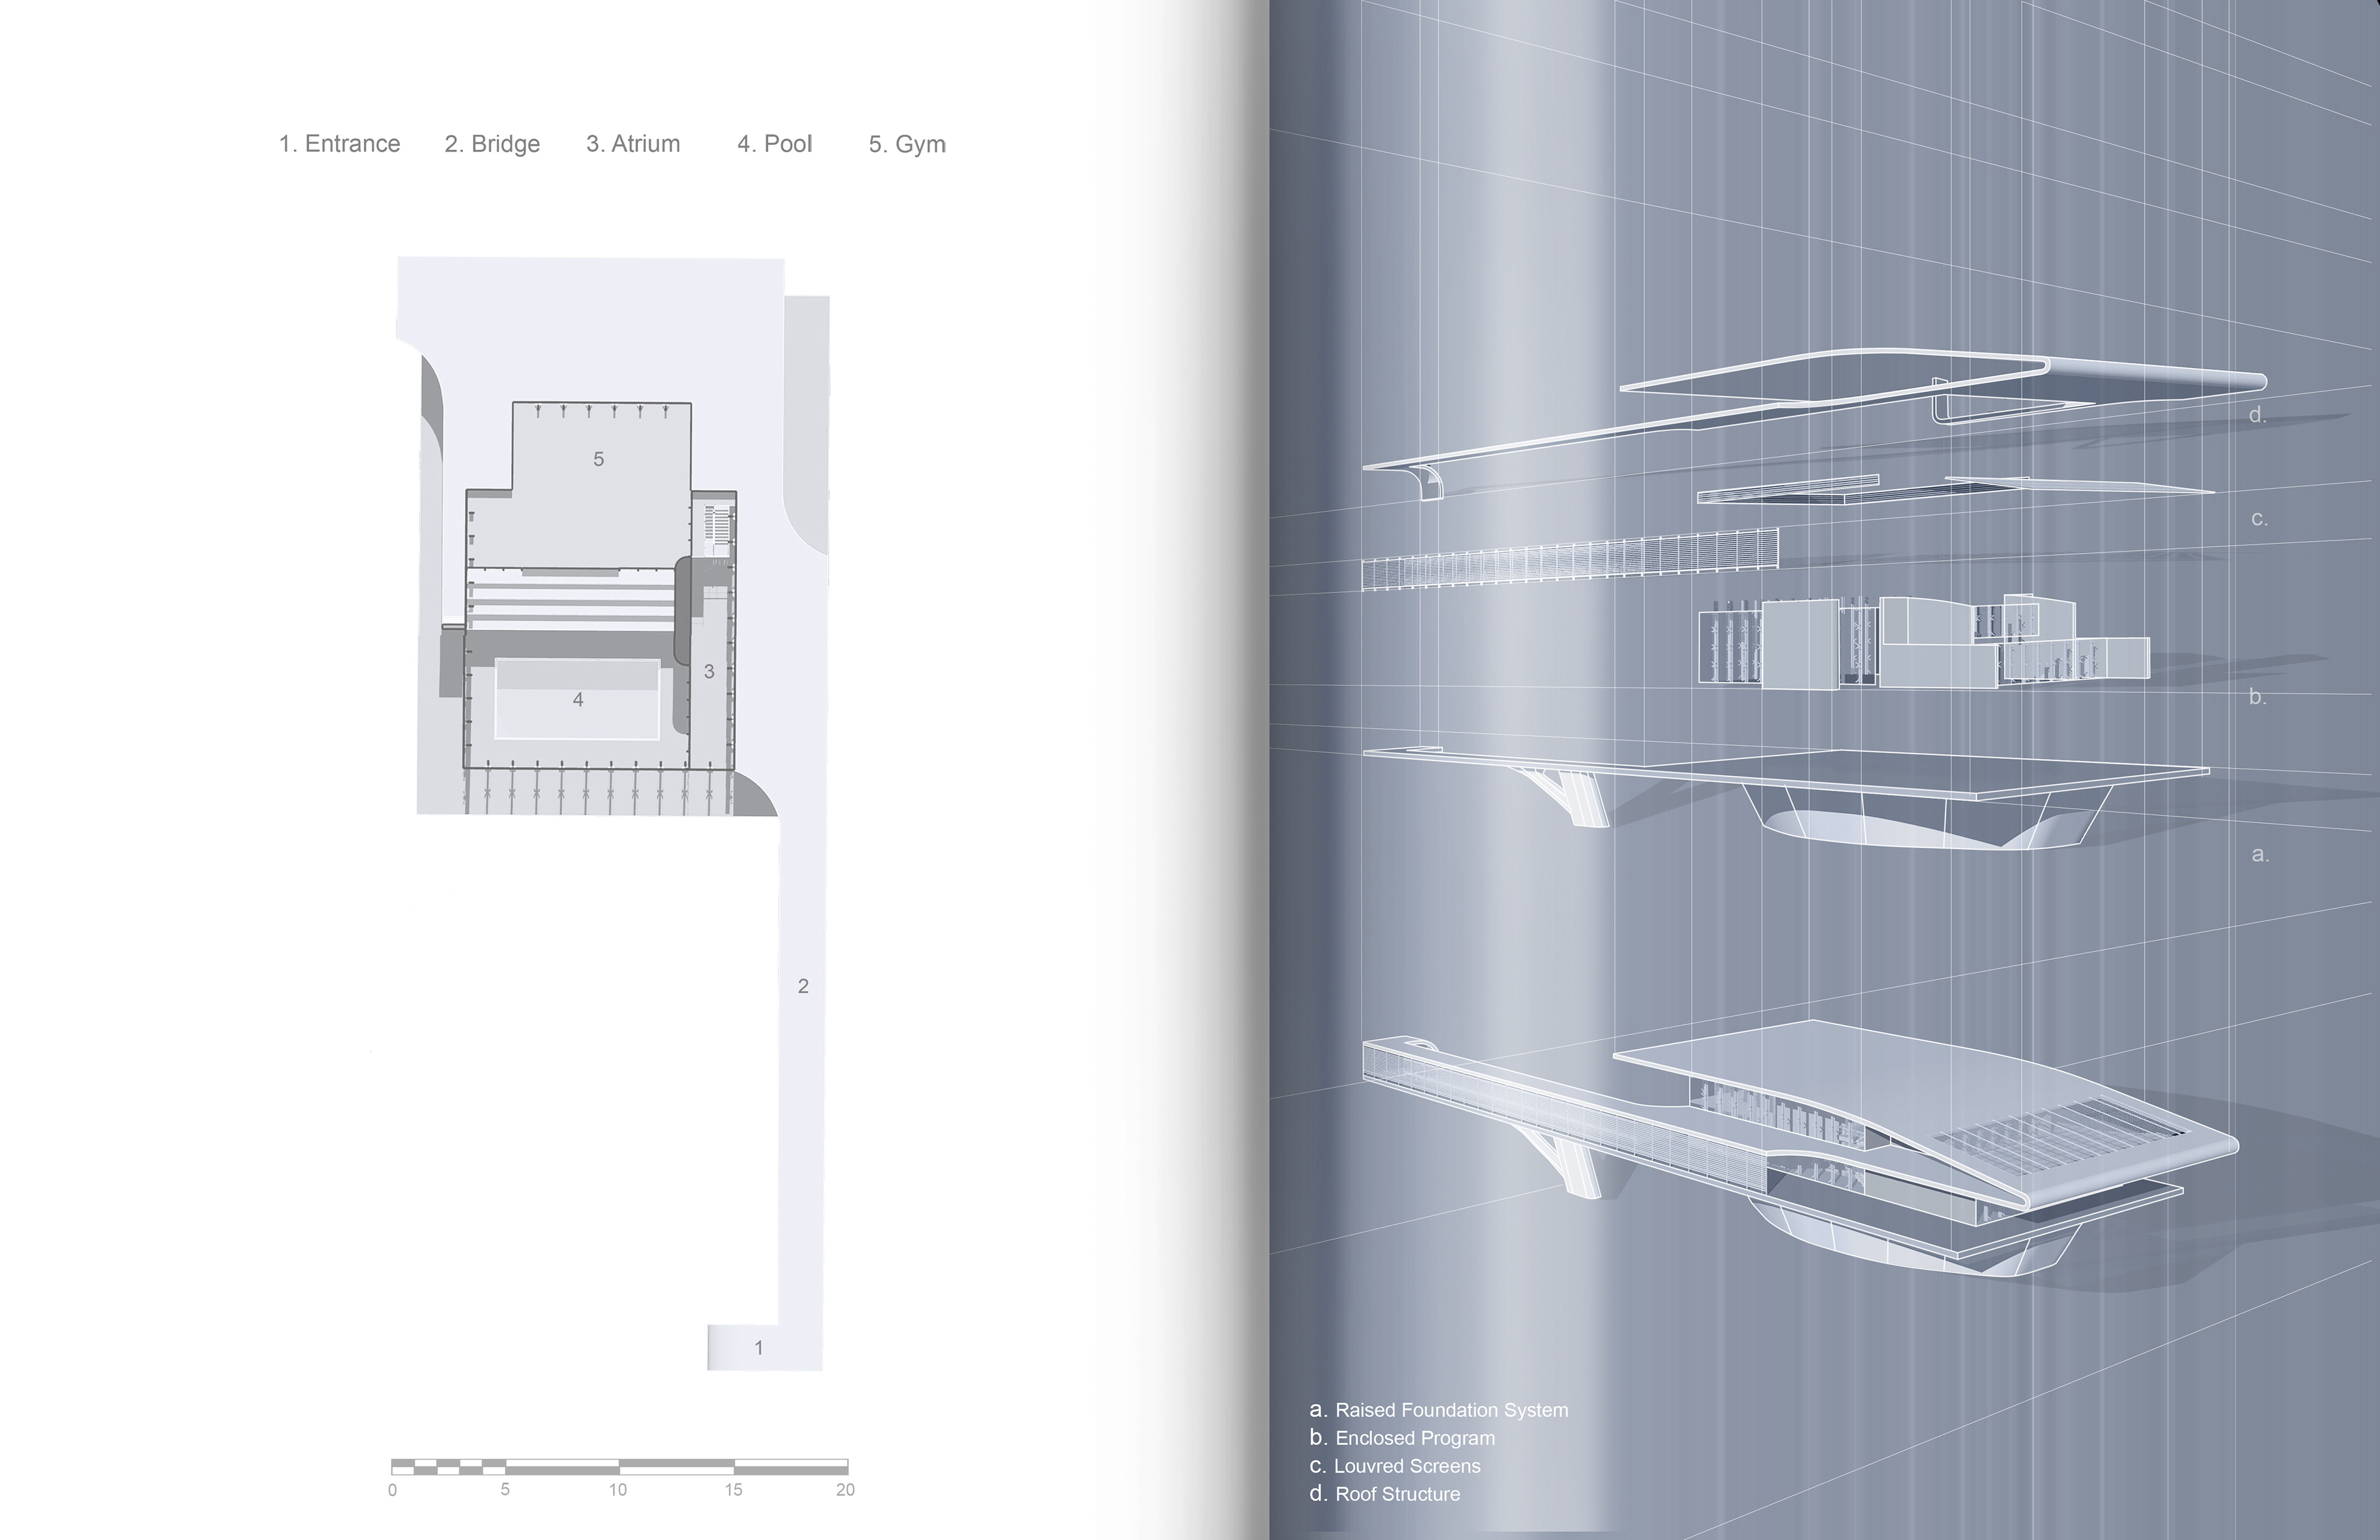Click 'a. Raised Foundation System' caption
The image size is (2380, 1540).
pyautogui.click(x=1439, y=1410)
